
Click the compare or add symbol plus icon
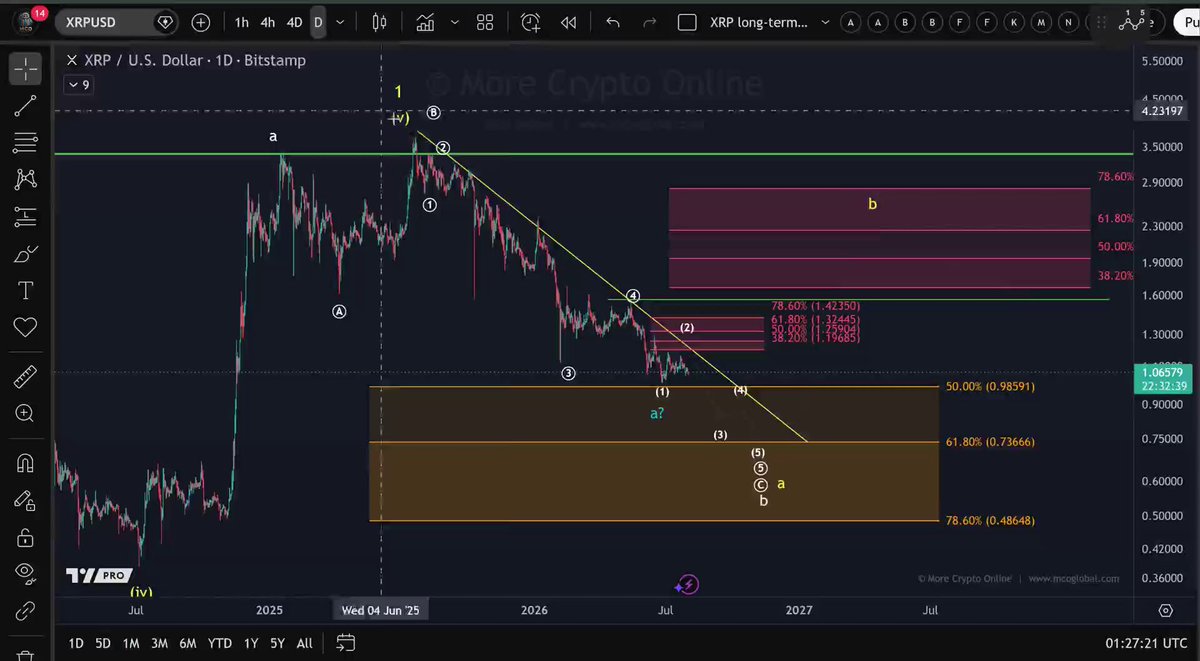point(201,22)
